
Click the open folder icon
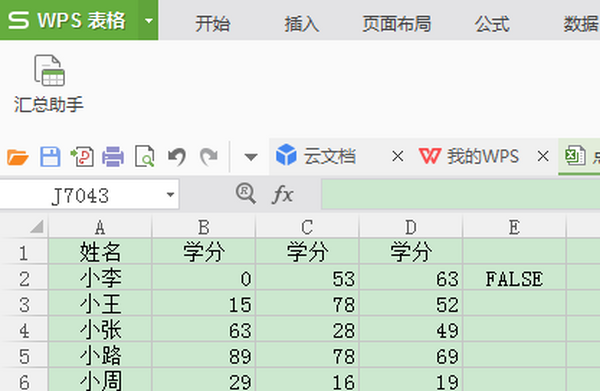pos(18,157)
